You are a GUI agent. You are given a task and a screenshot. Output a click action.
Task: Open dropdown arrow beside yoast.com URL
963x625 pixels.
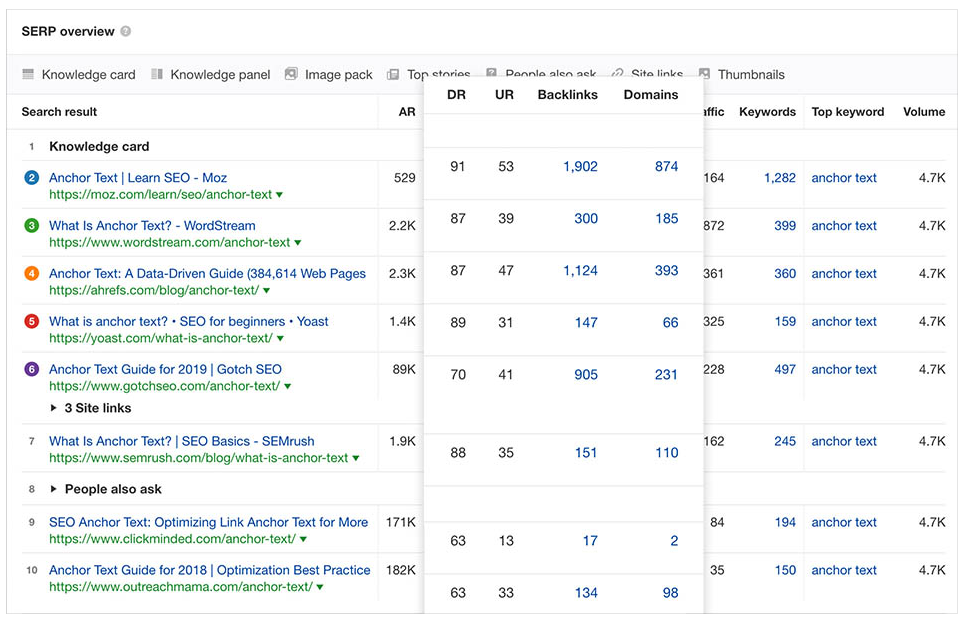click(281, 338)
